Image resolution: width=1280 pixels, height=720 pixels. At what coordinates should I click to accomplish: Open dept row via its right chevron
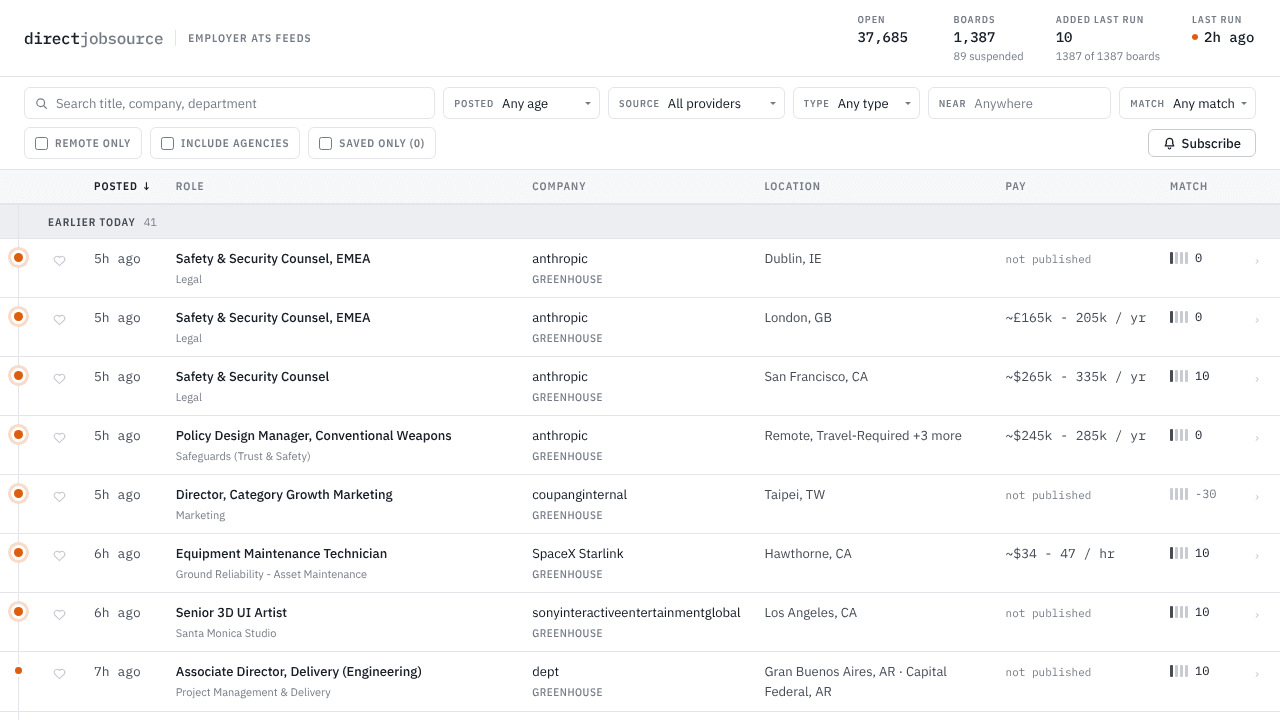point(1257,674)
